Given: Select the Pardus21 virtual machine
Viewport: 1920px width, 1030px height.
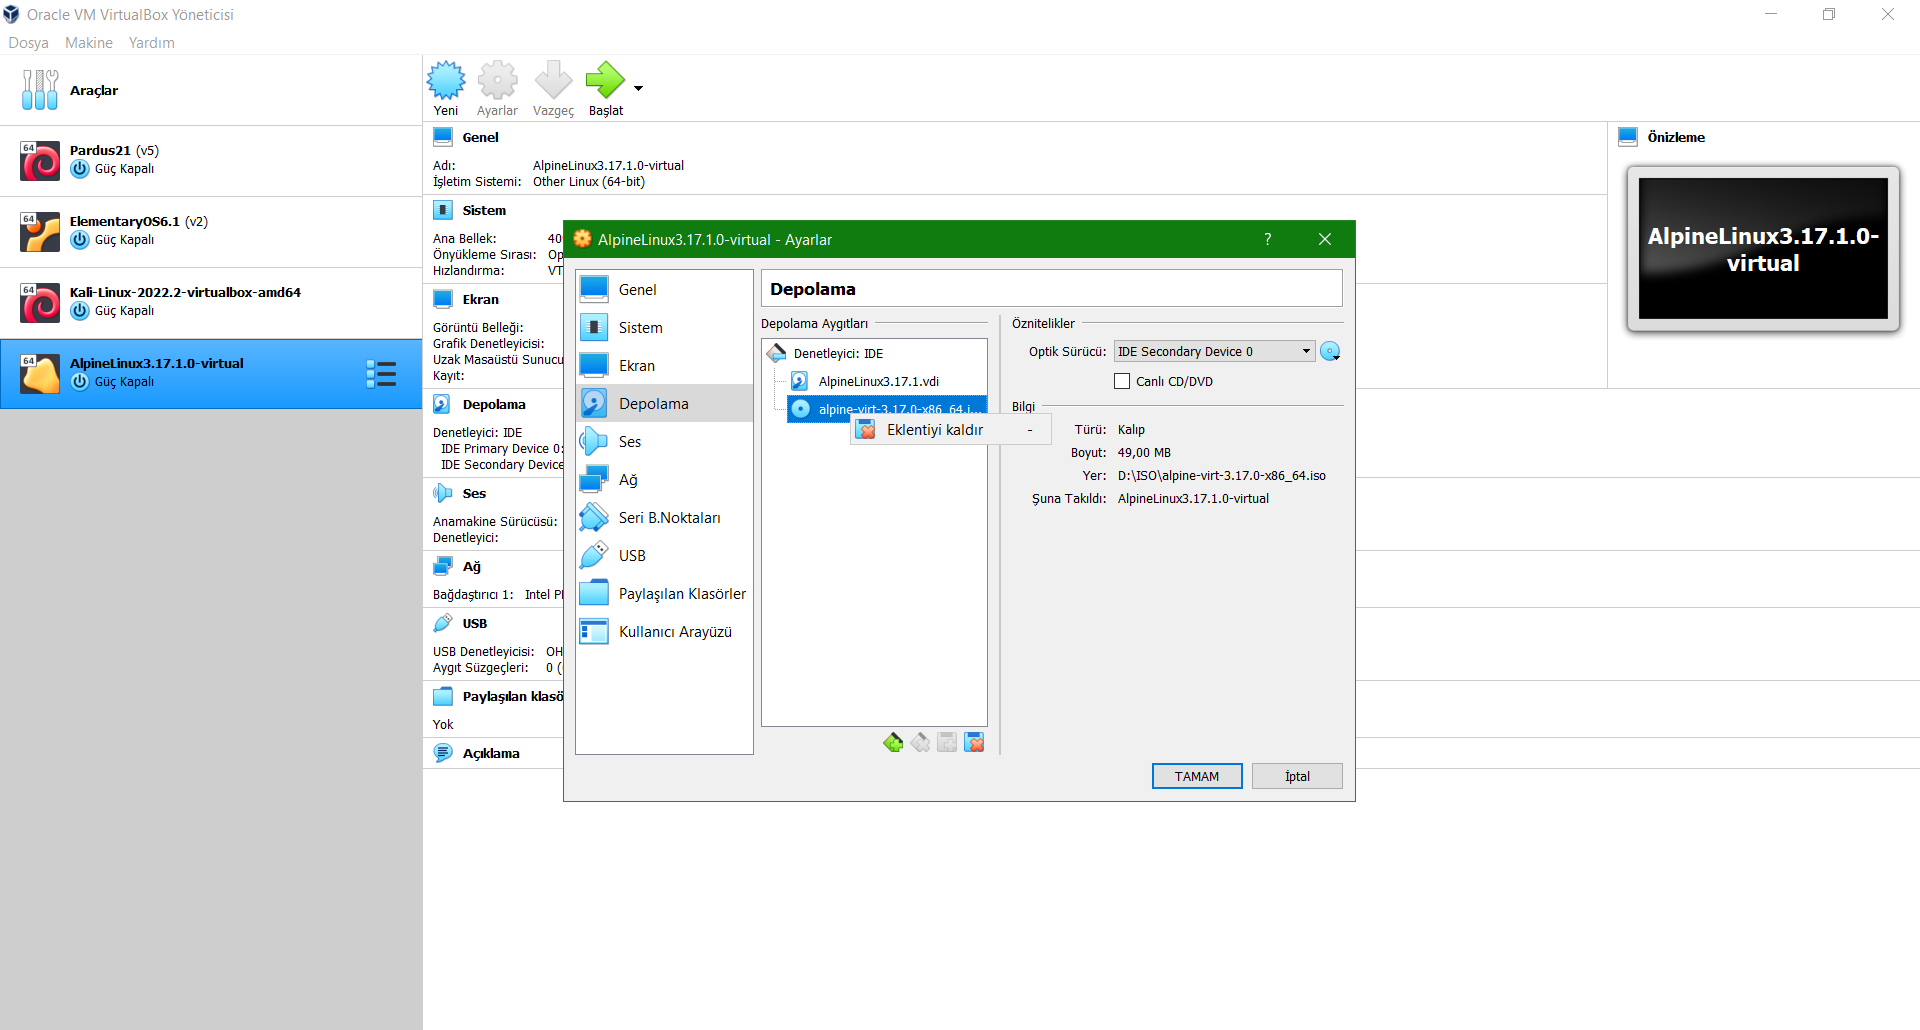Looking at the screenshot, I should coord(211,160).
